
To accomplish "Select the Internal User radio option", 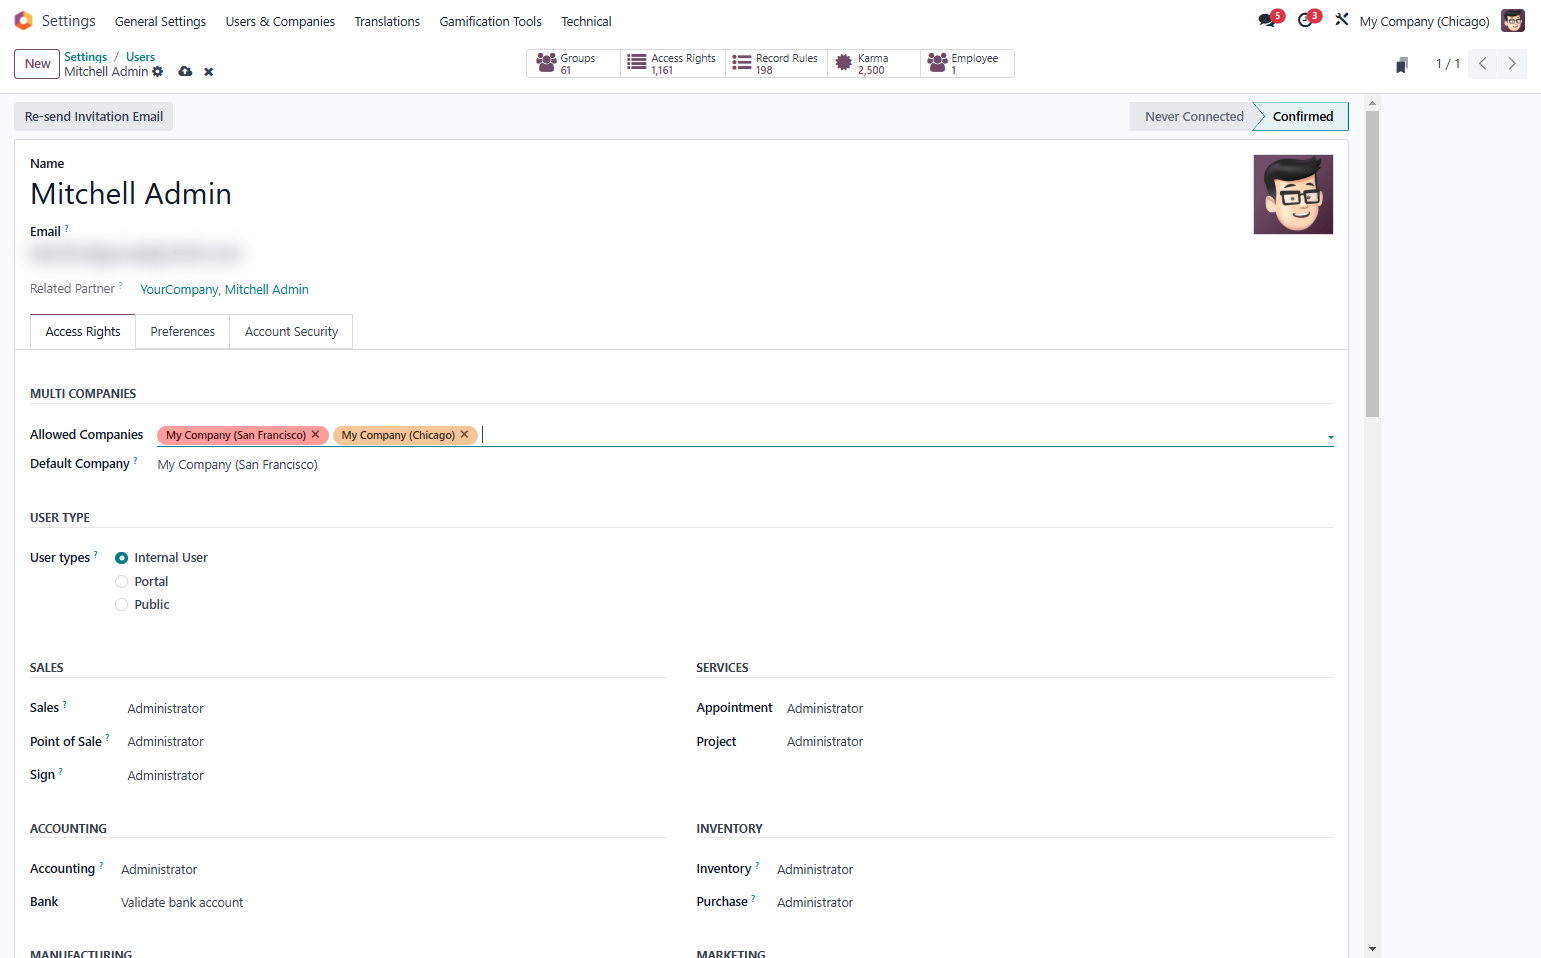I will [121, 558].
